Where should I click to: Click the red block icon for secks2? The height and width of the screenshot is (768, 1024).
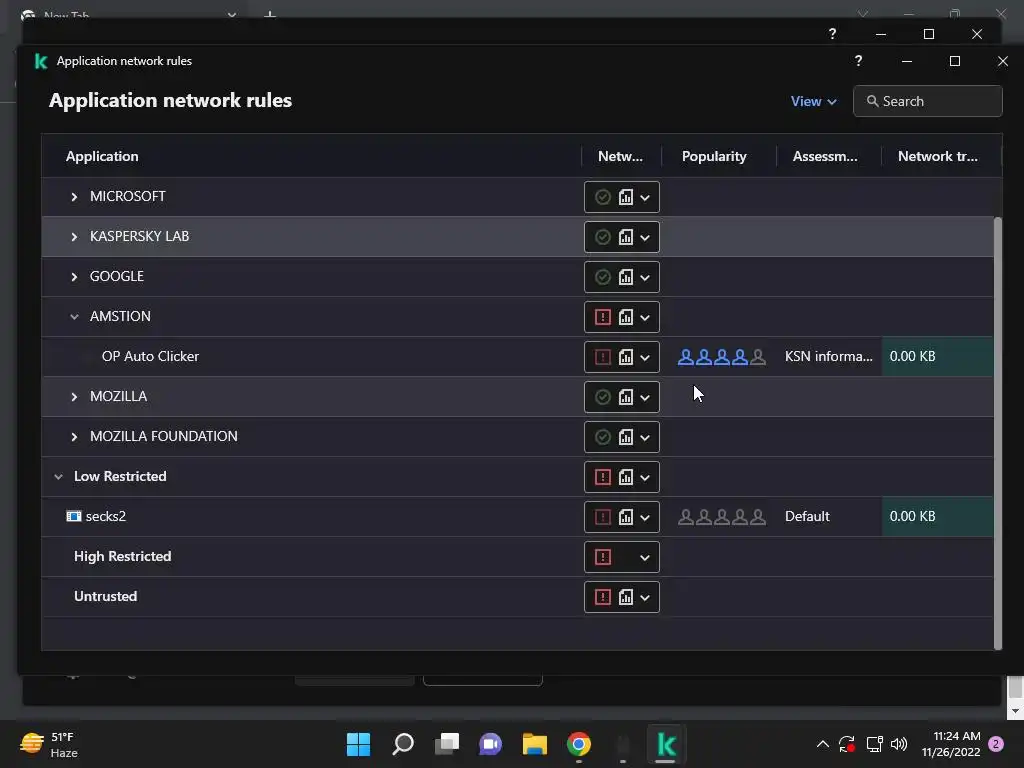pos(603,517)
